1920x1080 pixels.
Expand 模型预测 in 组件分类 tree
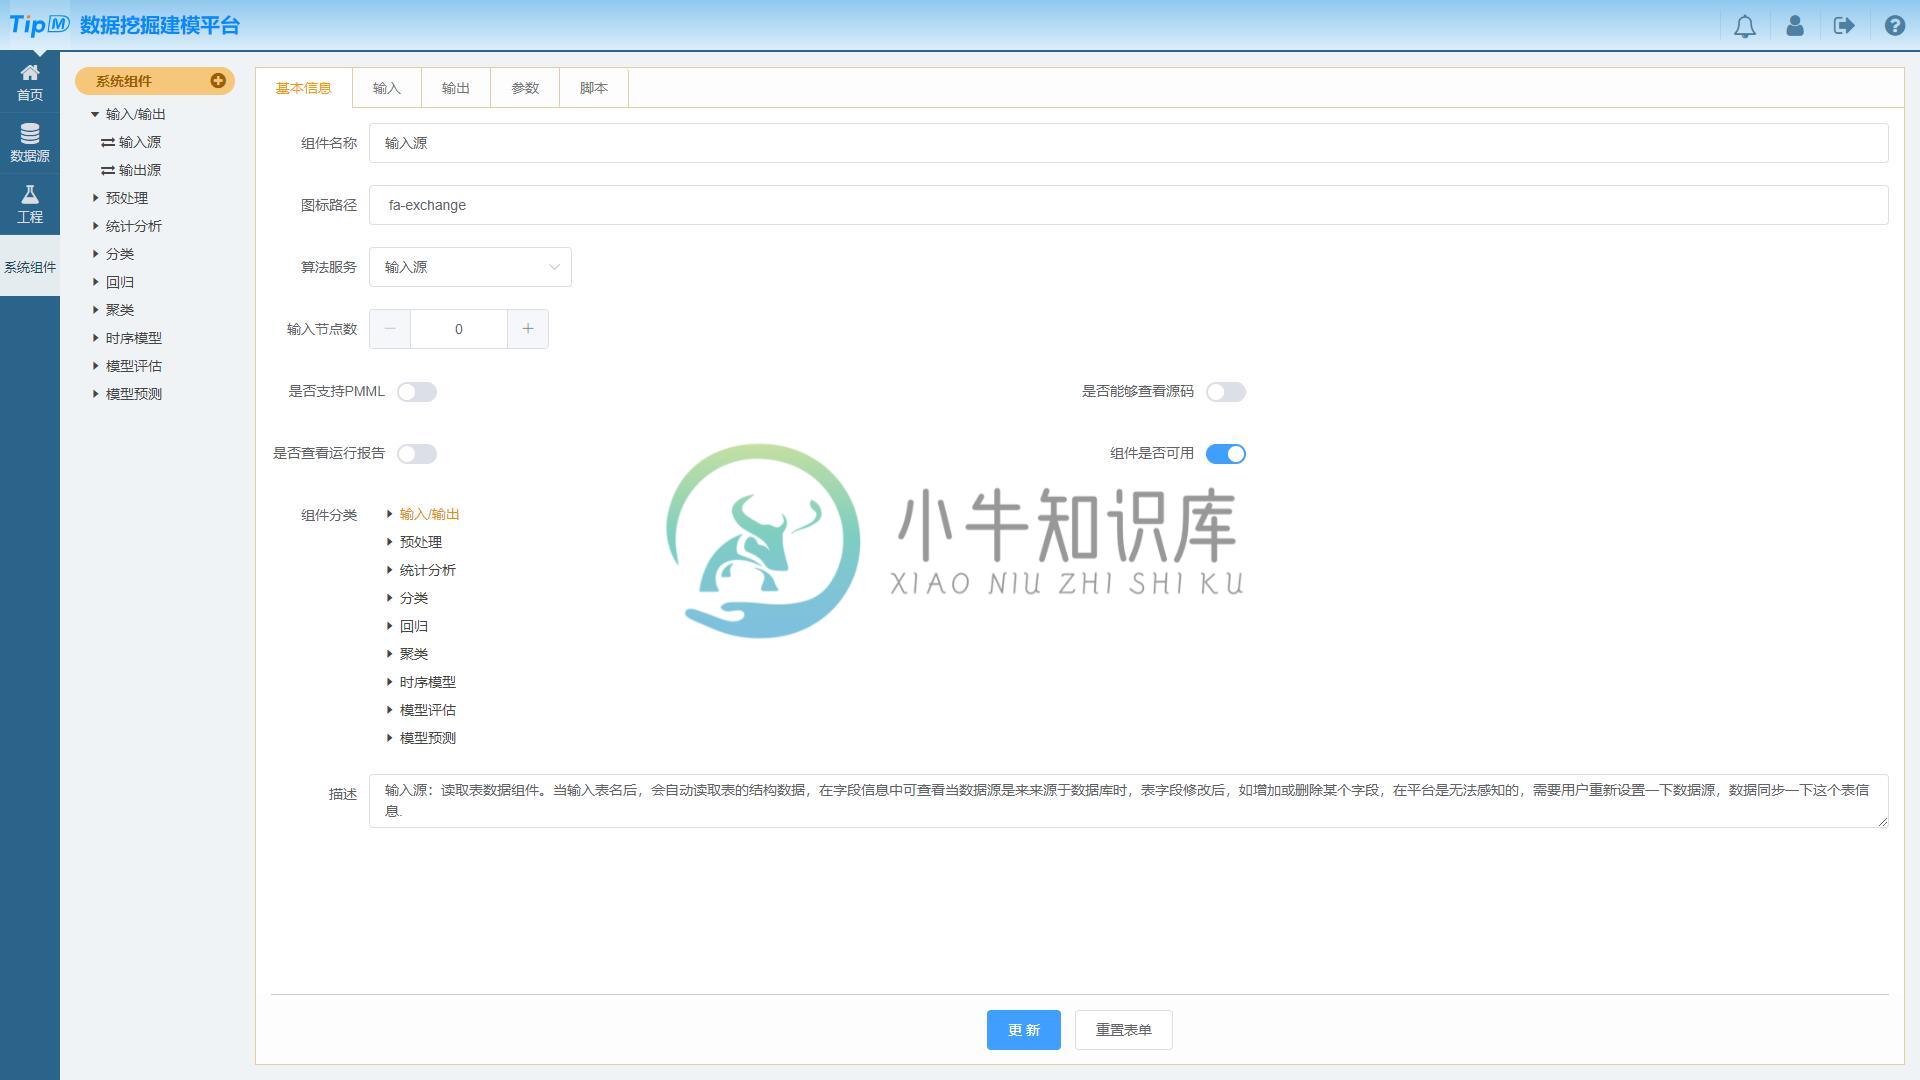tap(390, 738)
